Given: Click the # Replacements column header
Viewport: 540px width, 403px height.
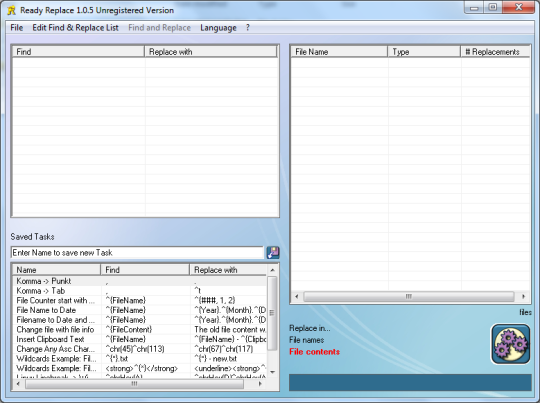Looking at the screenshot, I should 495,52.
